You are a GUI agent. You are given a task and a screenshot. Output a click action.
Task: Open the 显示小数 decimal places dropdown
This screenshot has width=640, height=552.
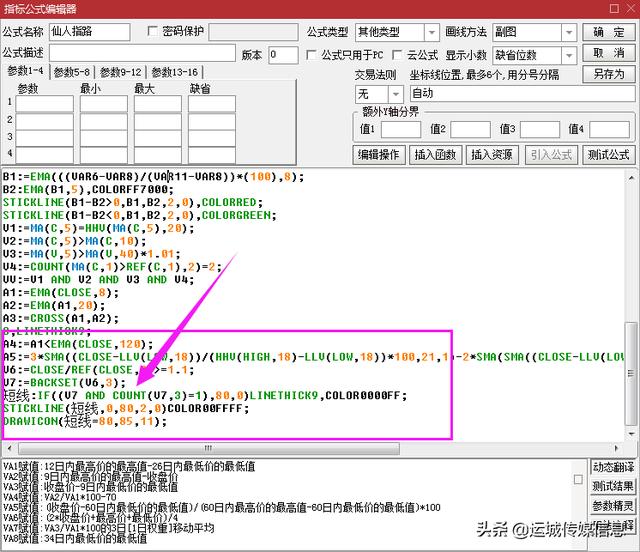pyautogui.click(x=569, y=55)
